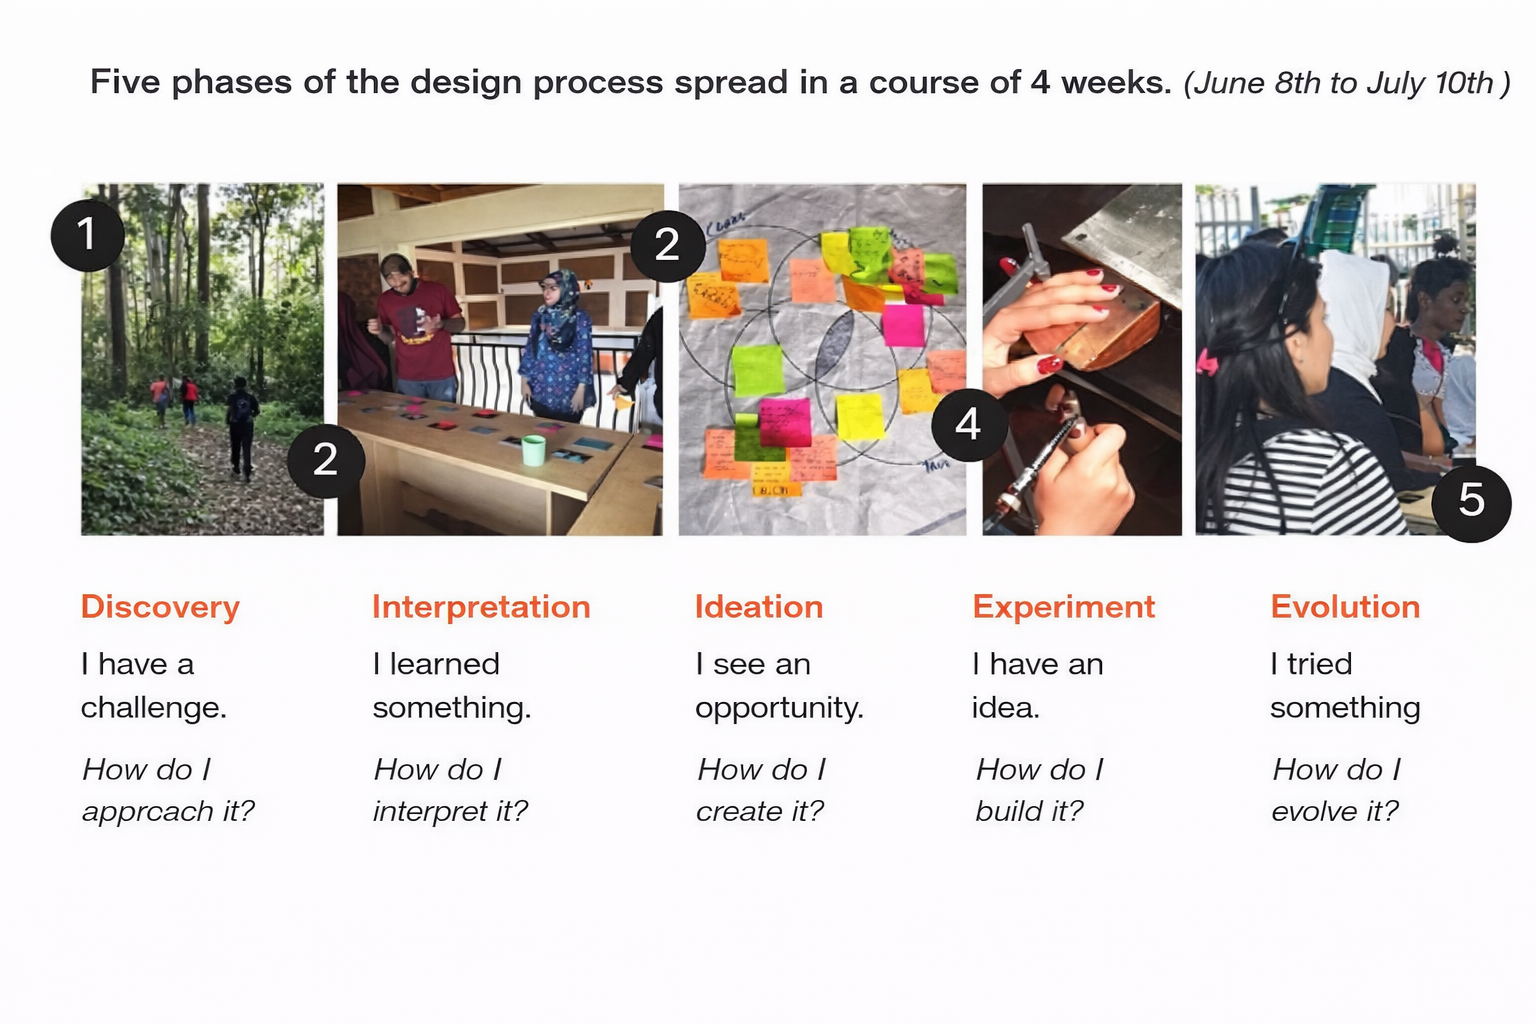The image size is (1536, 1024).
Task: Select the Interpretation heading
Action: point(481,607)
